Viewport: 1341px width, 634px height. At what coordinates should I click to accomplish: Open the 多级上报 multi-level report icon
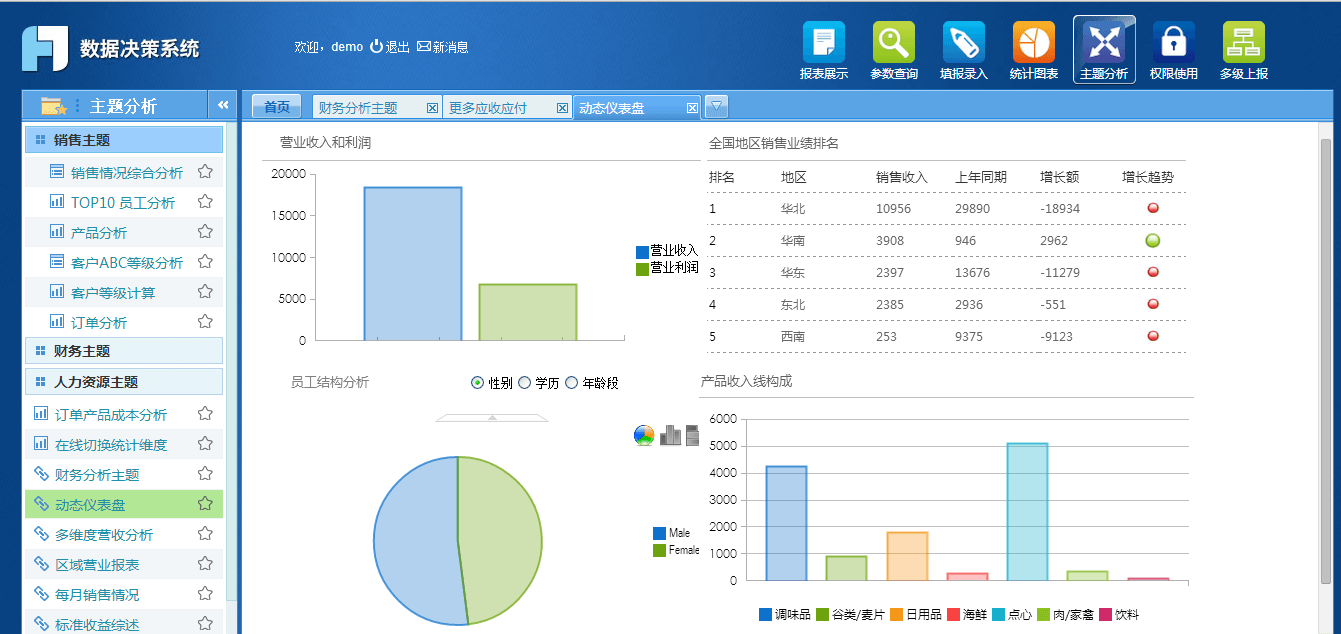(1243, 43)
